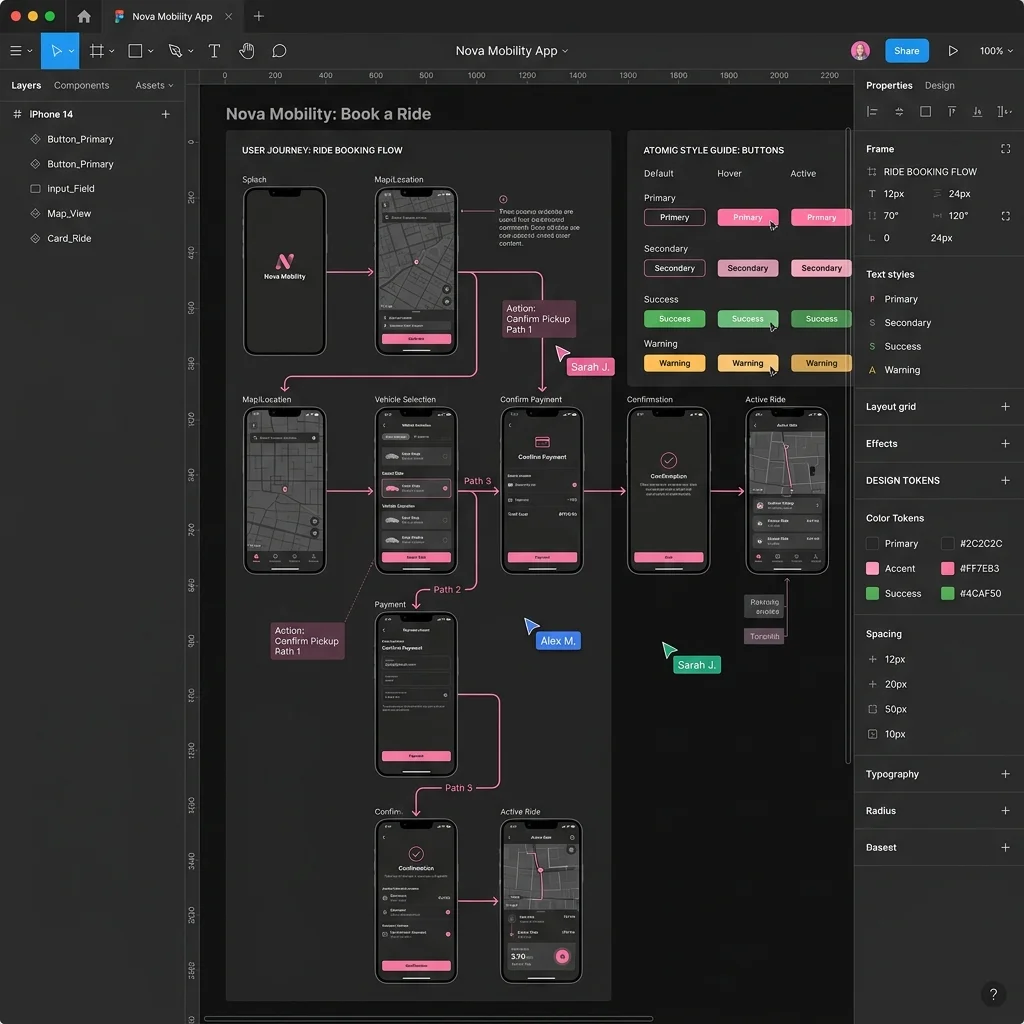This screenshot has height=1024, width=1024.
Task: Select the Pen tool
Action: point(175,50)
